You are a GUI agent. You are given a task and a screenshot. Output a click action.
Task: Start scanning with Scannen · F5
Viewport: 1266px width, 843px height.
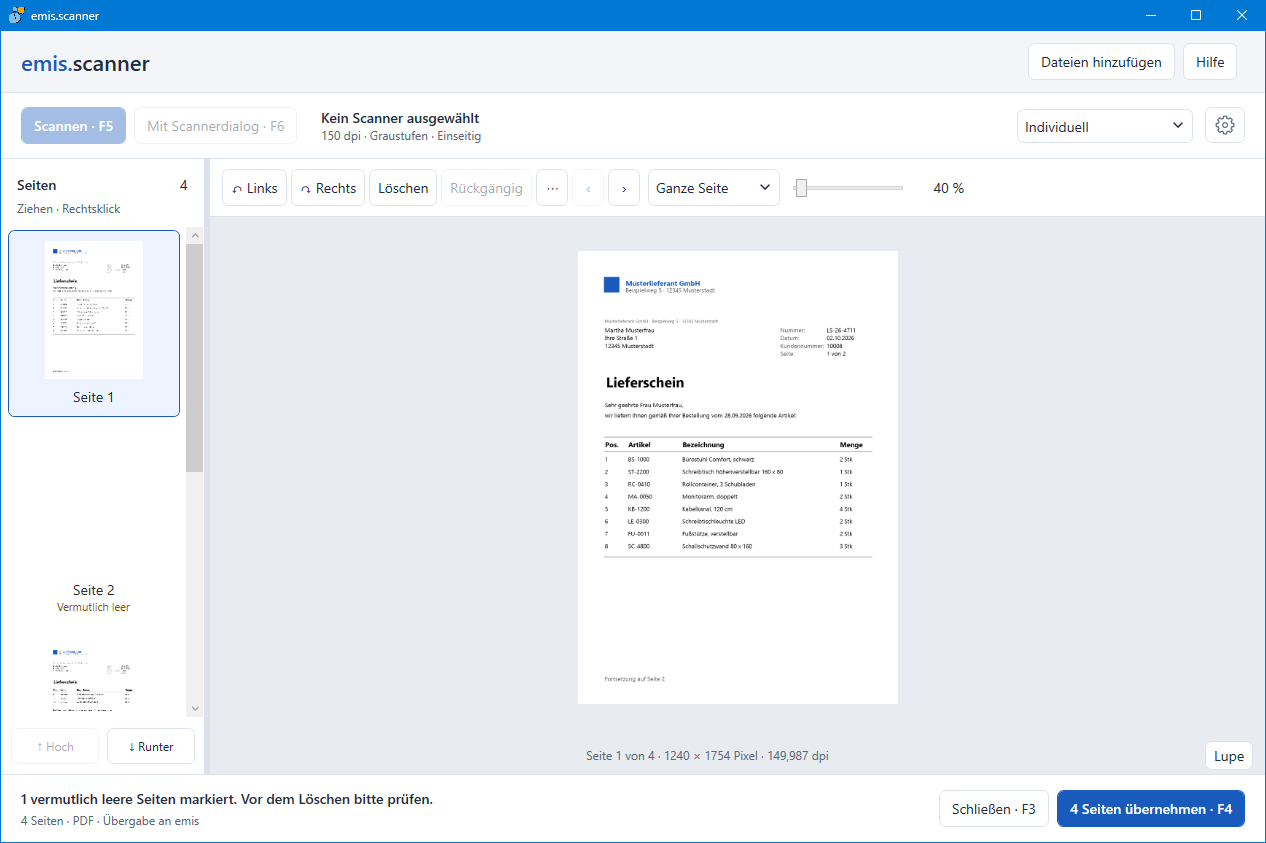[74, 126]
